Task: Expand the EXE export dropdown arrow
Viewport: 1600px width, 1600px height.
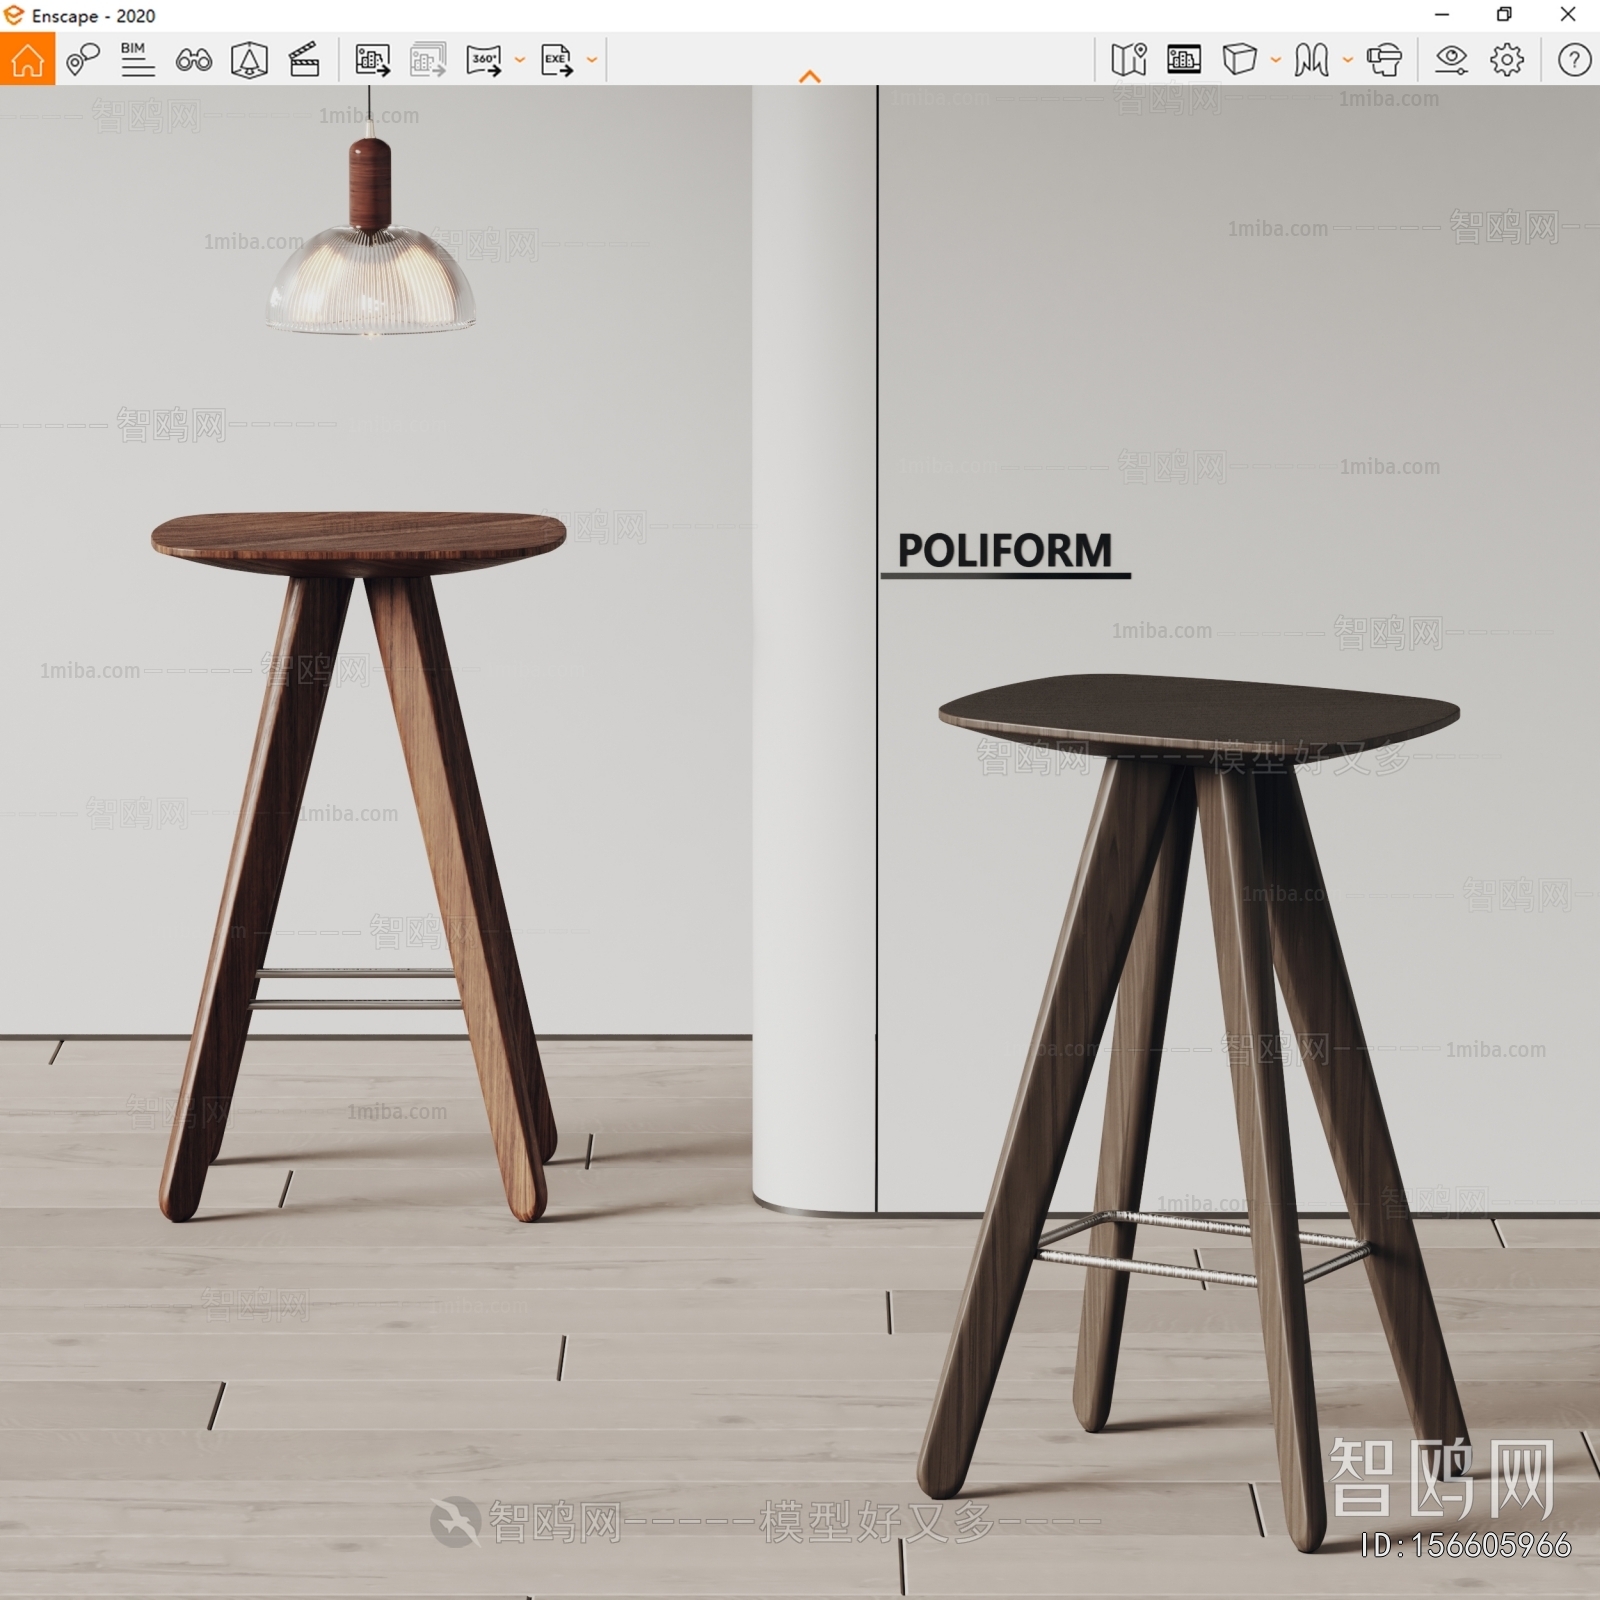Action: coord(591,60)
